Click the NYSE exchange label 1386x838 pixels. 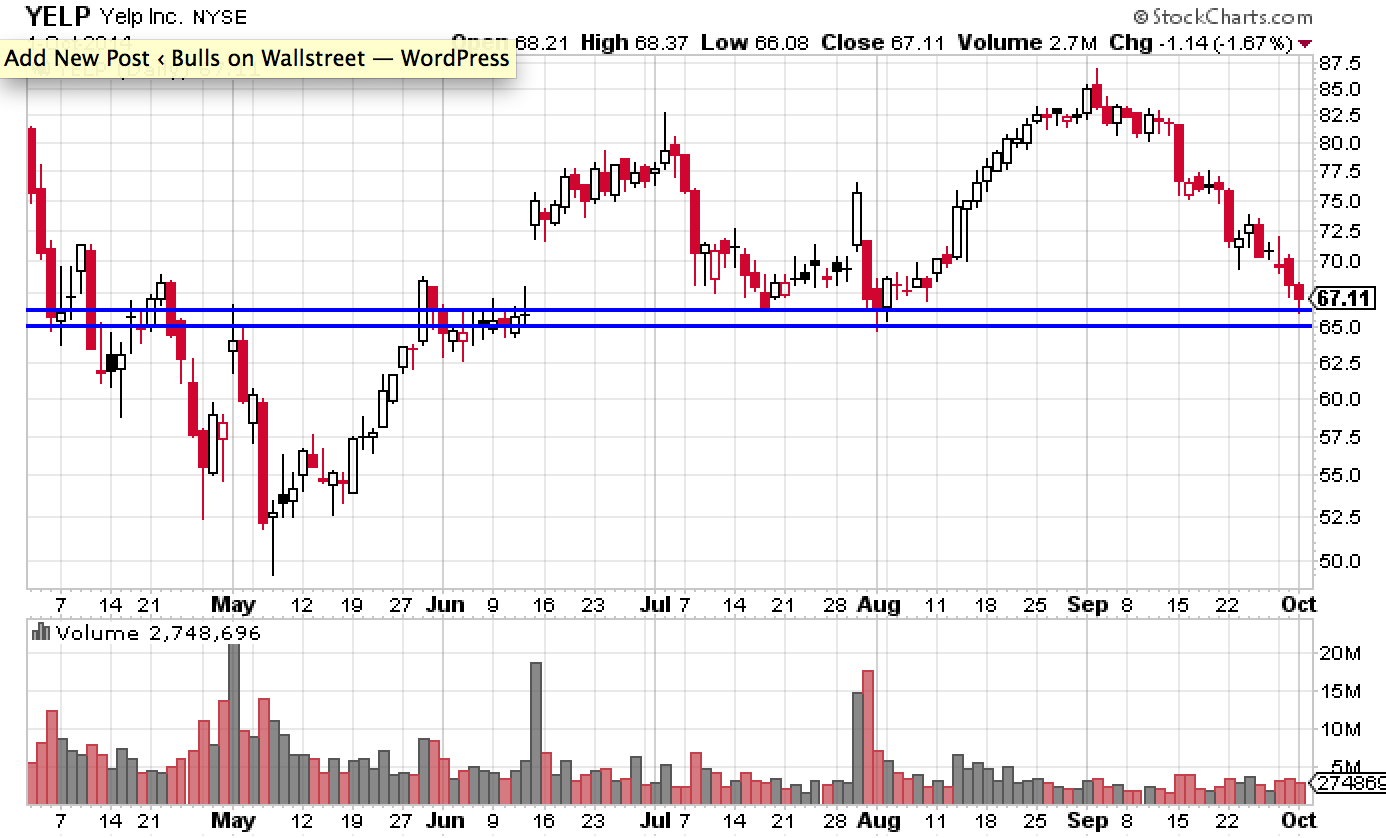pos(218,18)
